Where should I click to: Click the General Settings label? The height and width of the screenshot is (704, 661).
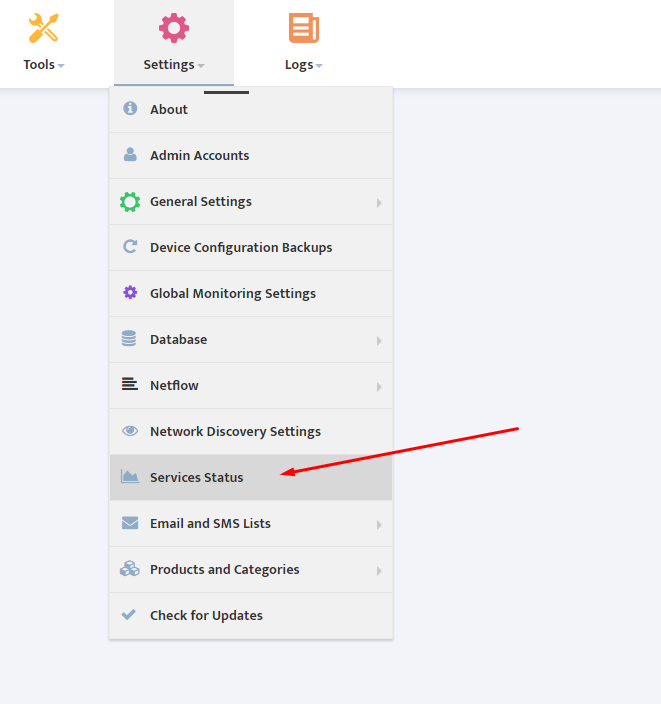tap(201, 202)
